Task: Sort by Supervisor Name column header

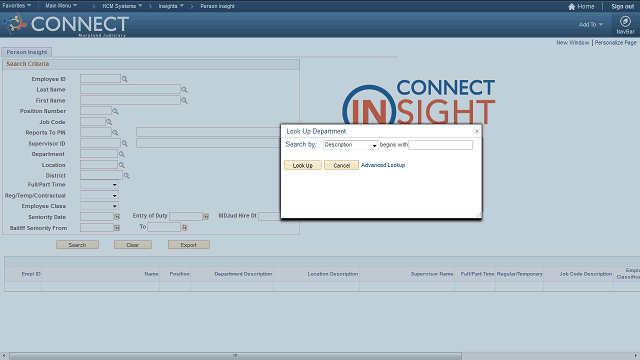Action: [432, 274]
